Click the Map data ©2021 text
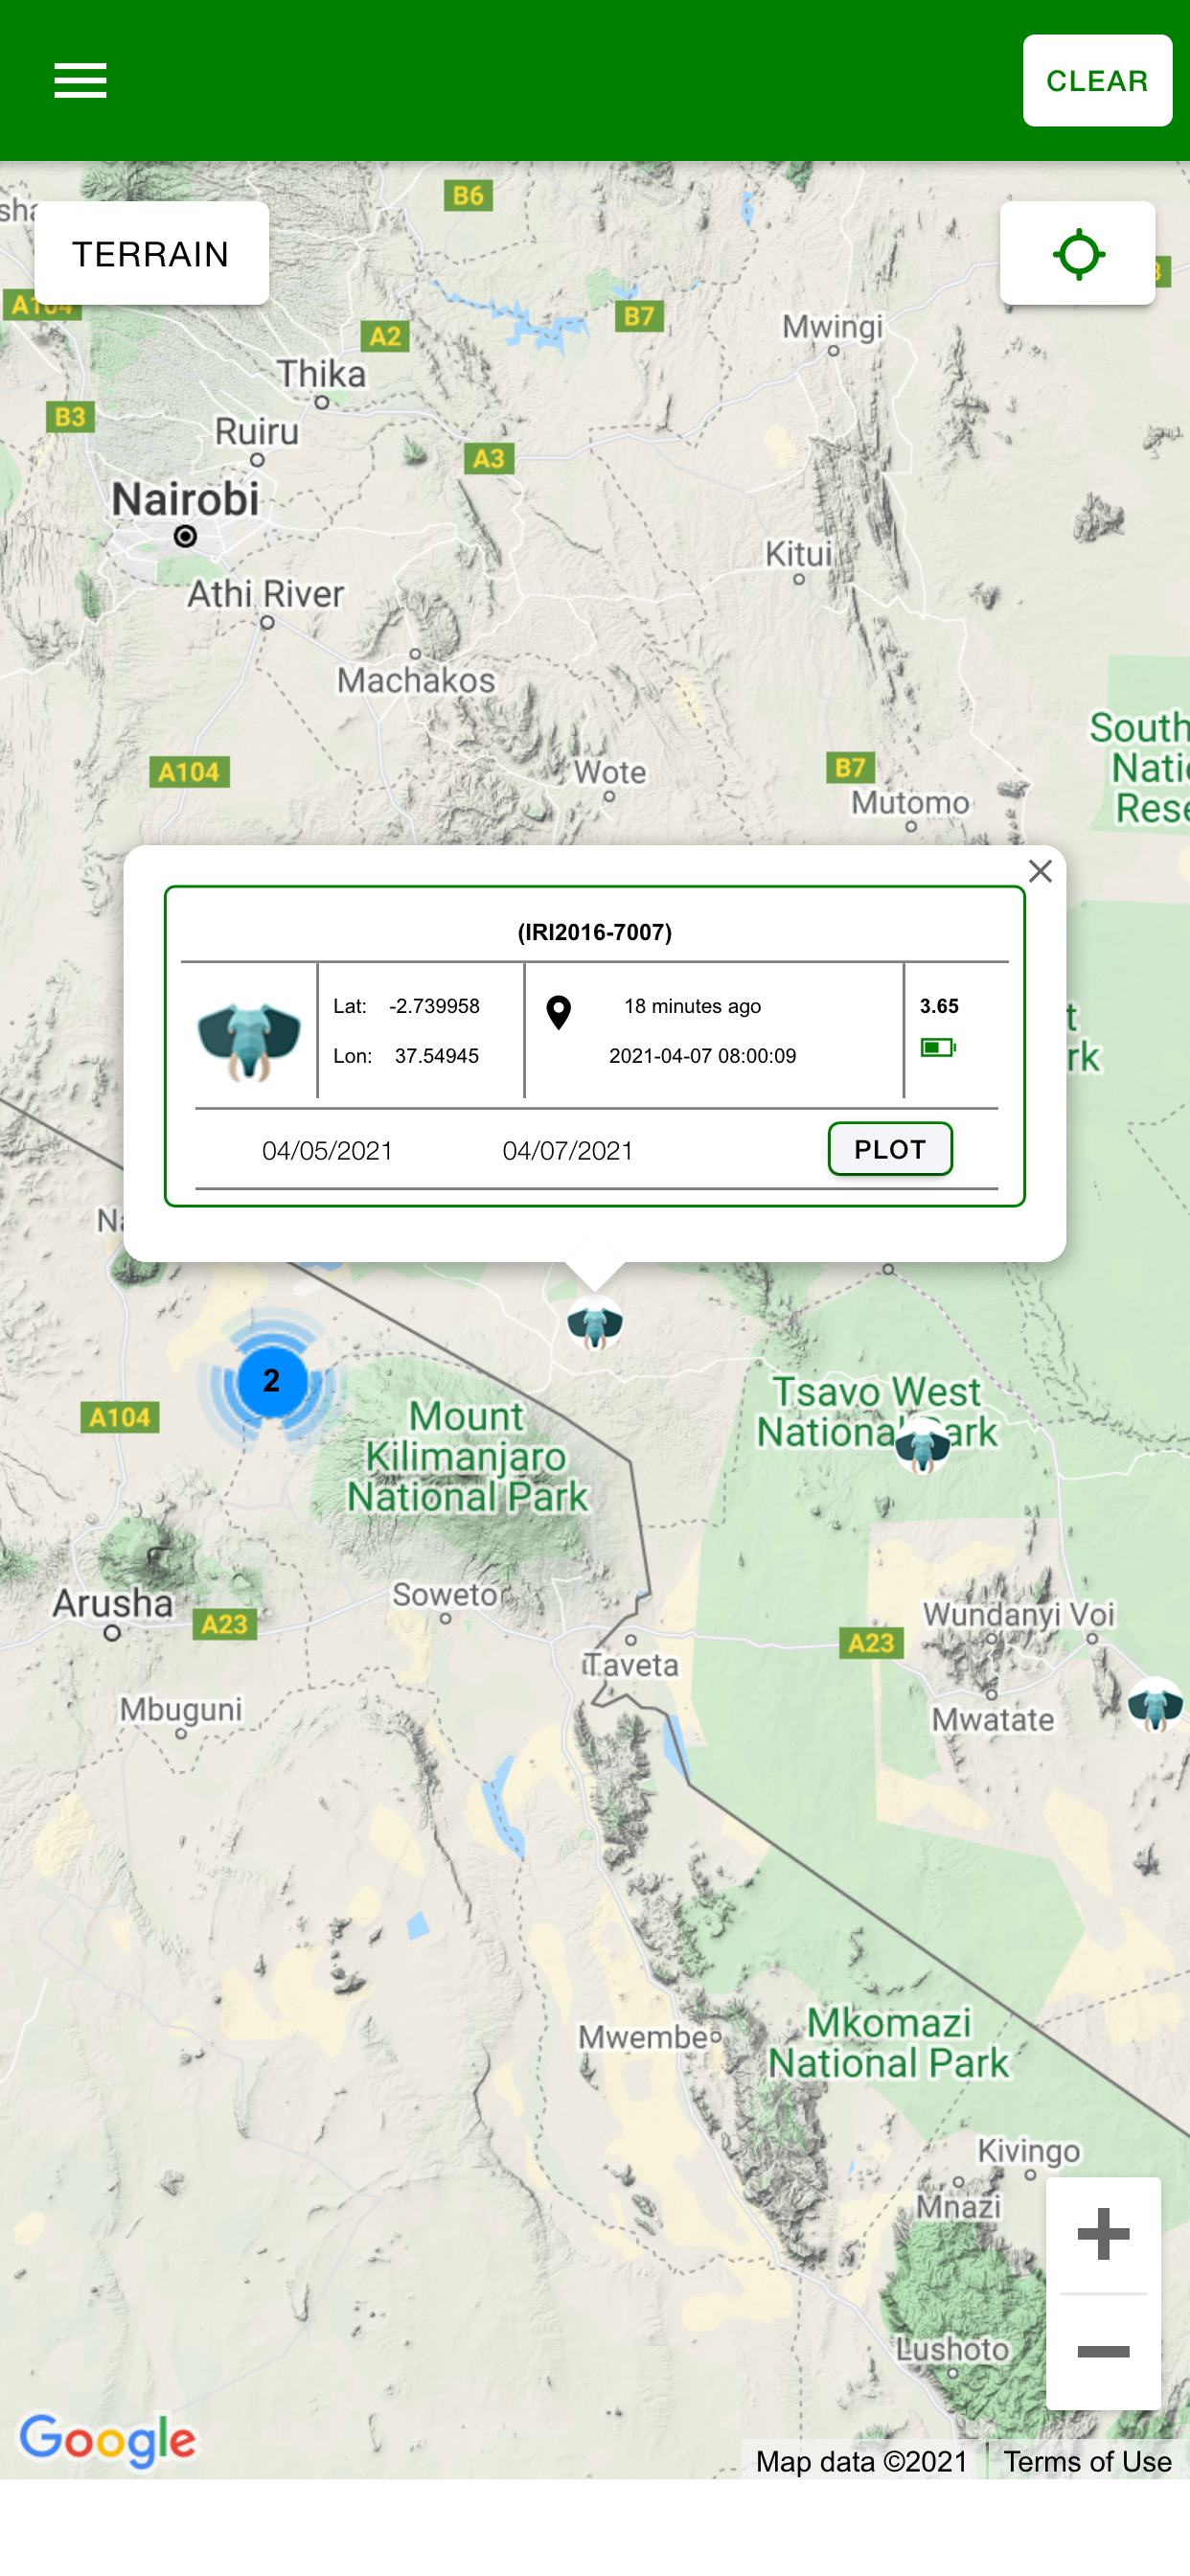The width and height of the screenshot is (1190, 2576). point(862,2462)
